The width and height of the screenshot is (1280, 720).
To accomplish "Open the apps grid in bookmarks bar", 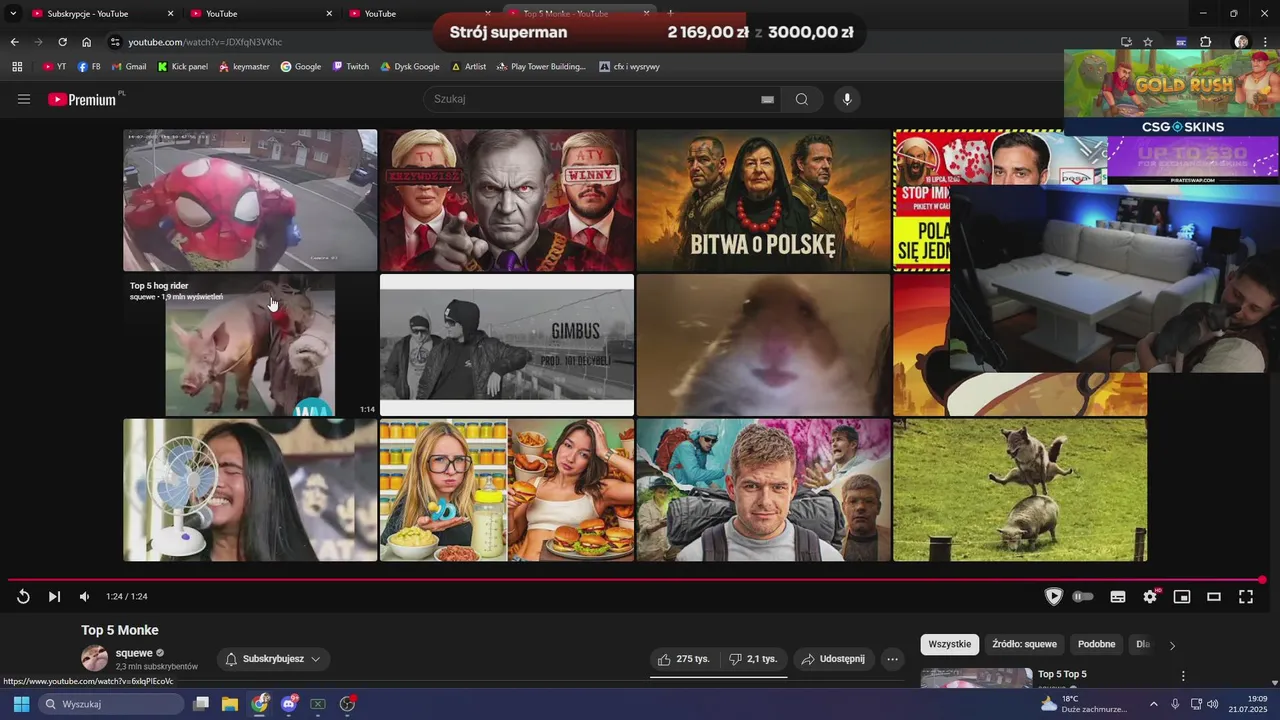I will tap(17, 67).
